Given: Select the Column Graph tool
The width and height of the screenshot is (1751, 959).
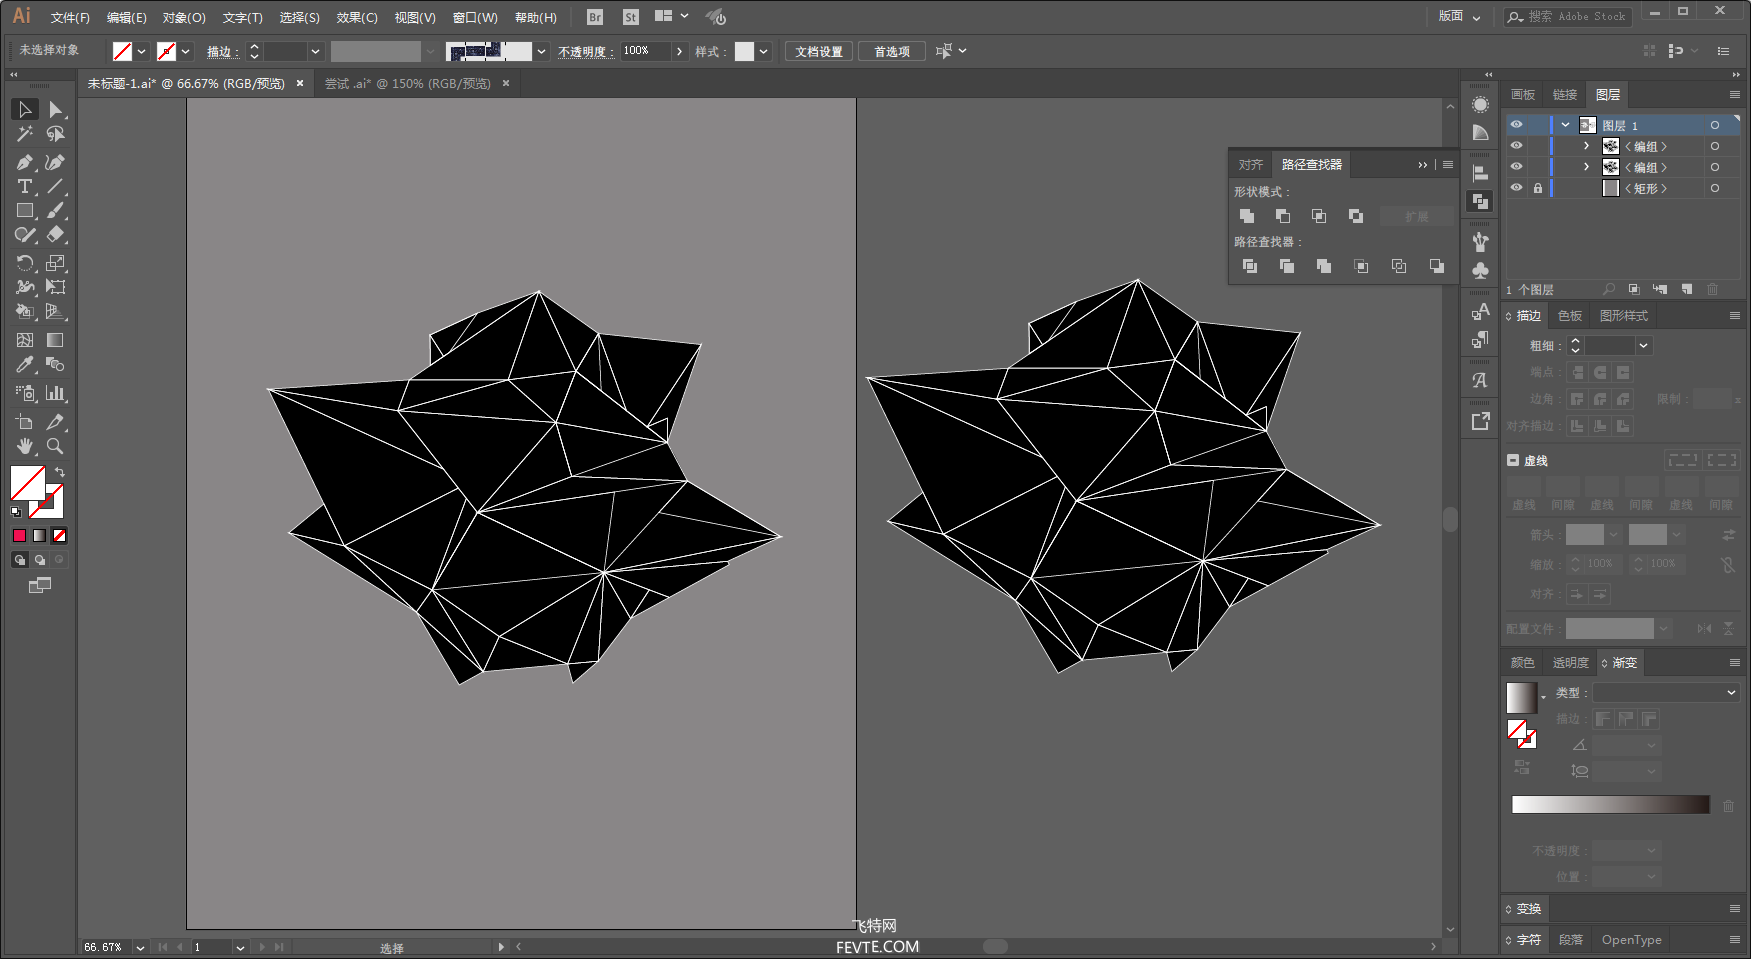Looking at the screenshot, I should click(56, 393).
